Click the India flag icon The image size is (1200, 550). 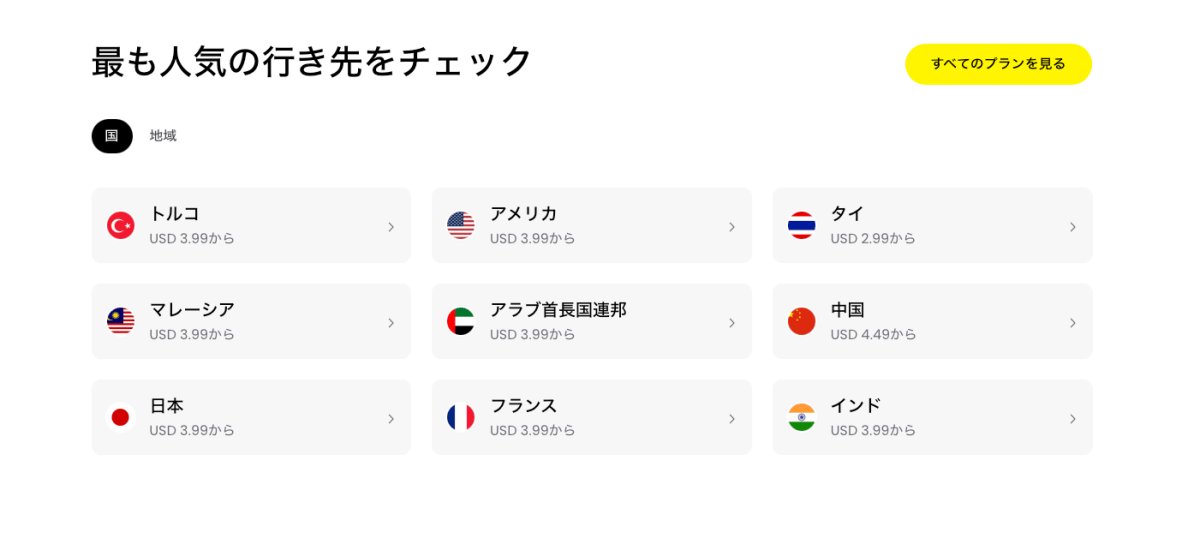point(801,417)
